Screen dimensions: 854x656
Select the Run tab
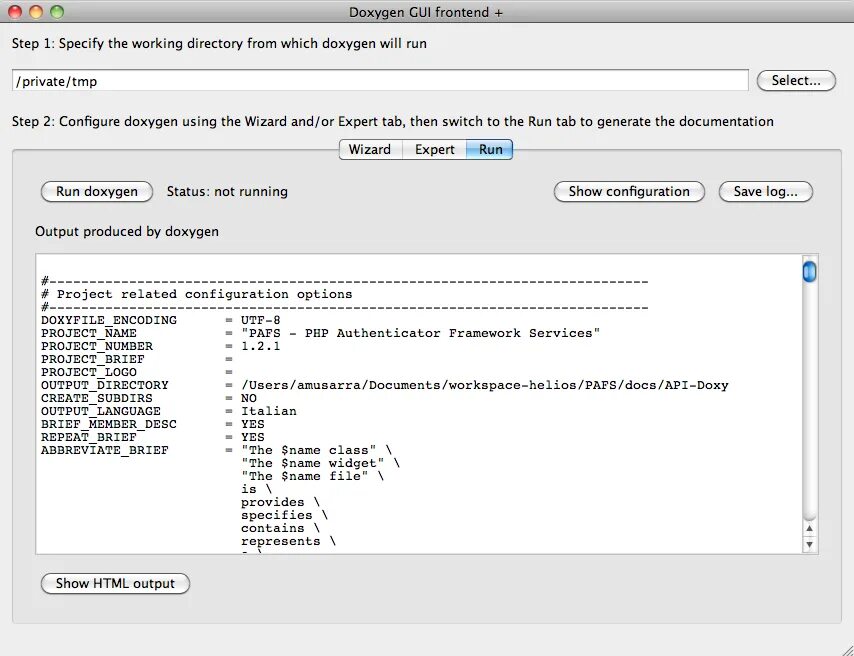coord(490,150)
